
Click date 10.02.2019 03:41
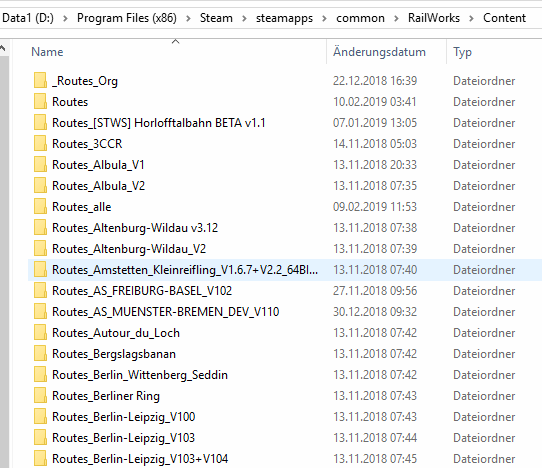pyautogui.click(x=375, y=102)
